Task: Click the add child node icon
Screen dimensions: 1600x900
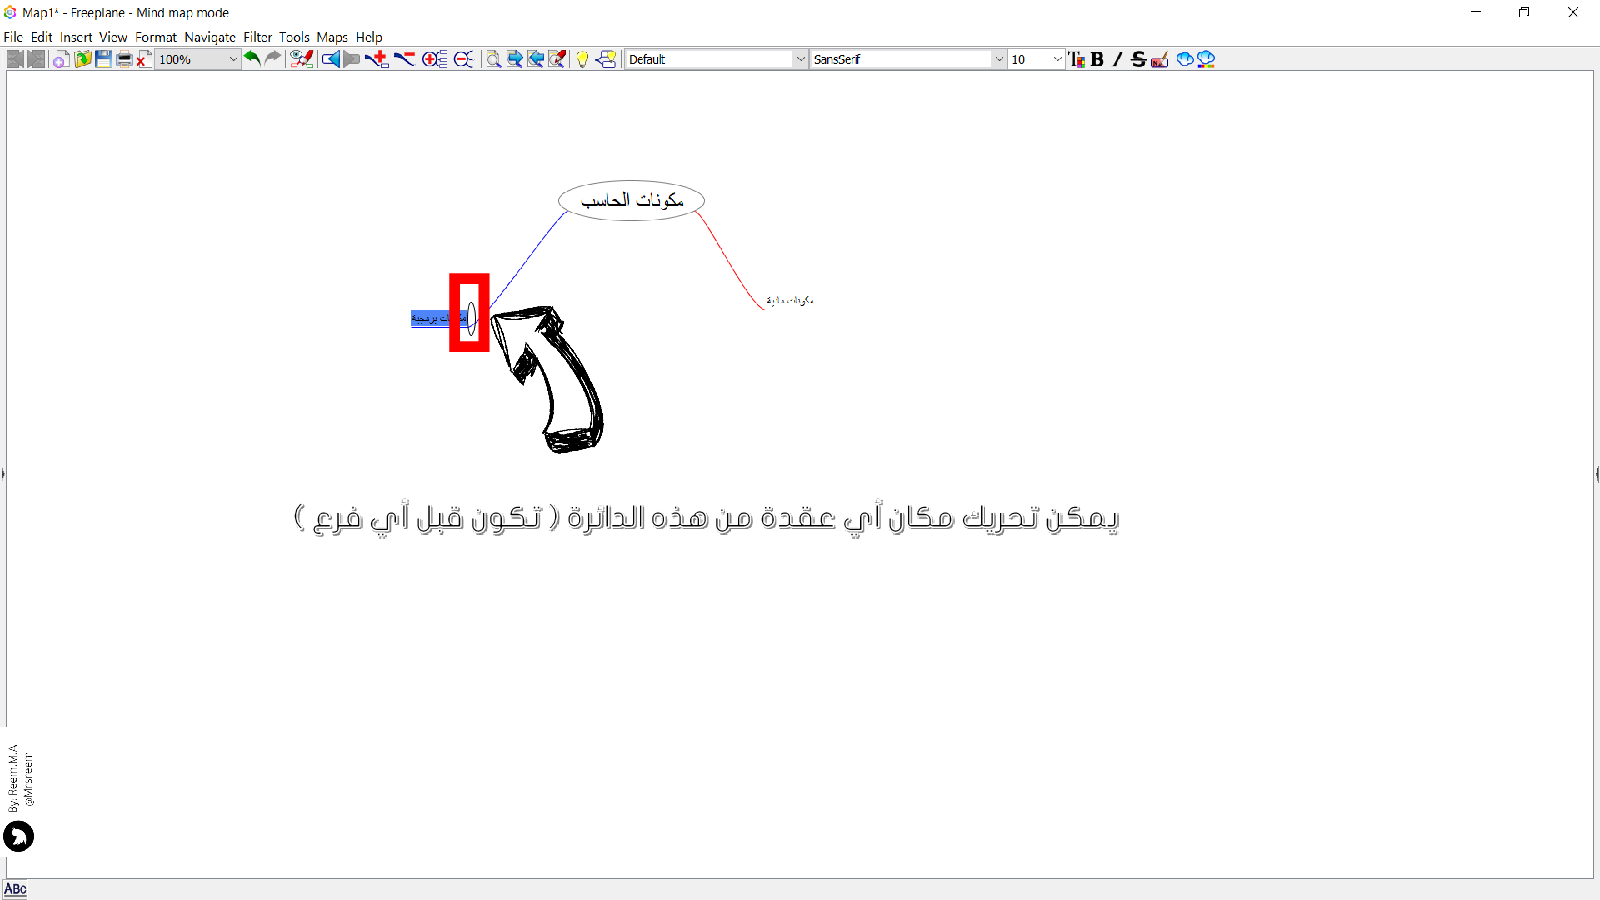Action: coord(376,60)
